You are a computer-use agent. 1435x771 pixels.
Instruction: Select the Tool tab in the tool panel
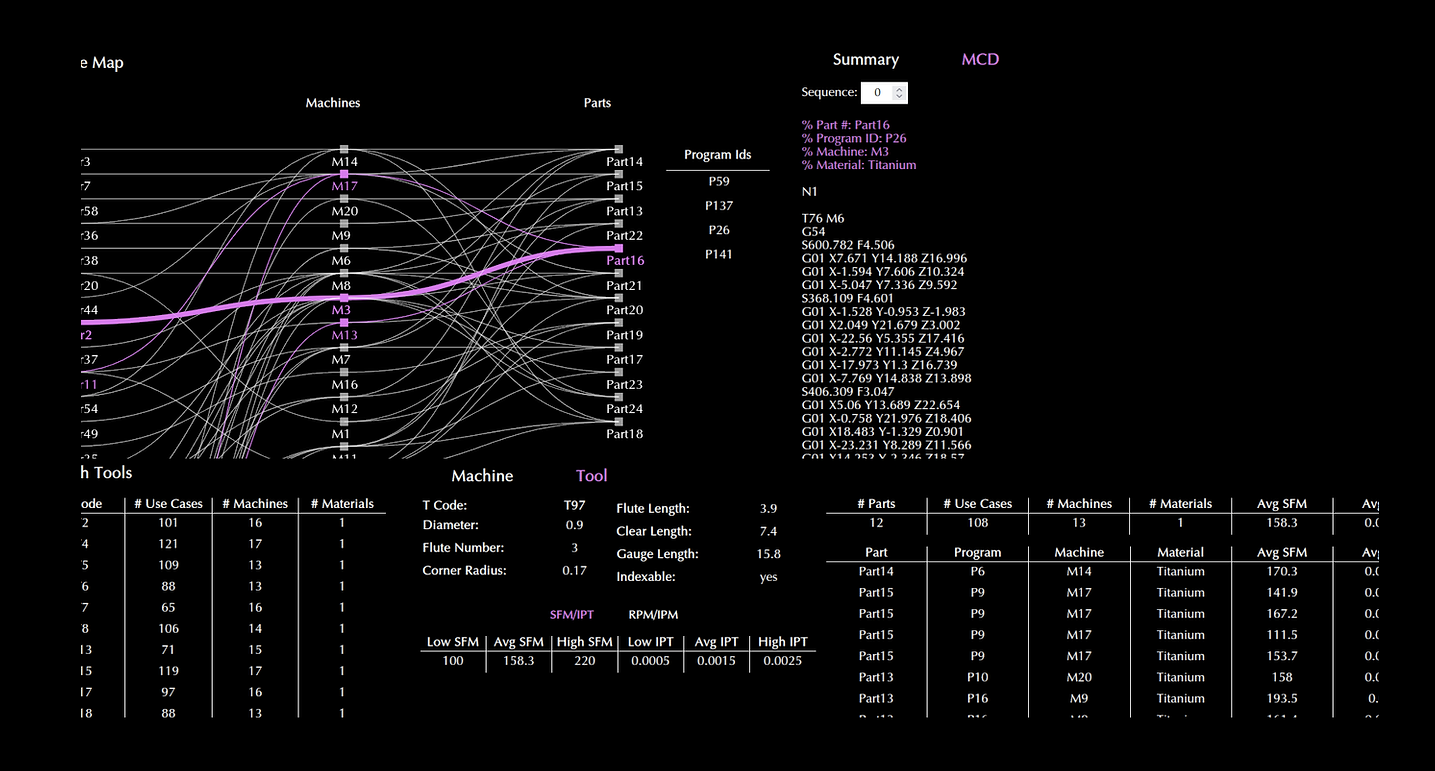pyautogui.click(x=591, y=475)
